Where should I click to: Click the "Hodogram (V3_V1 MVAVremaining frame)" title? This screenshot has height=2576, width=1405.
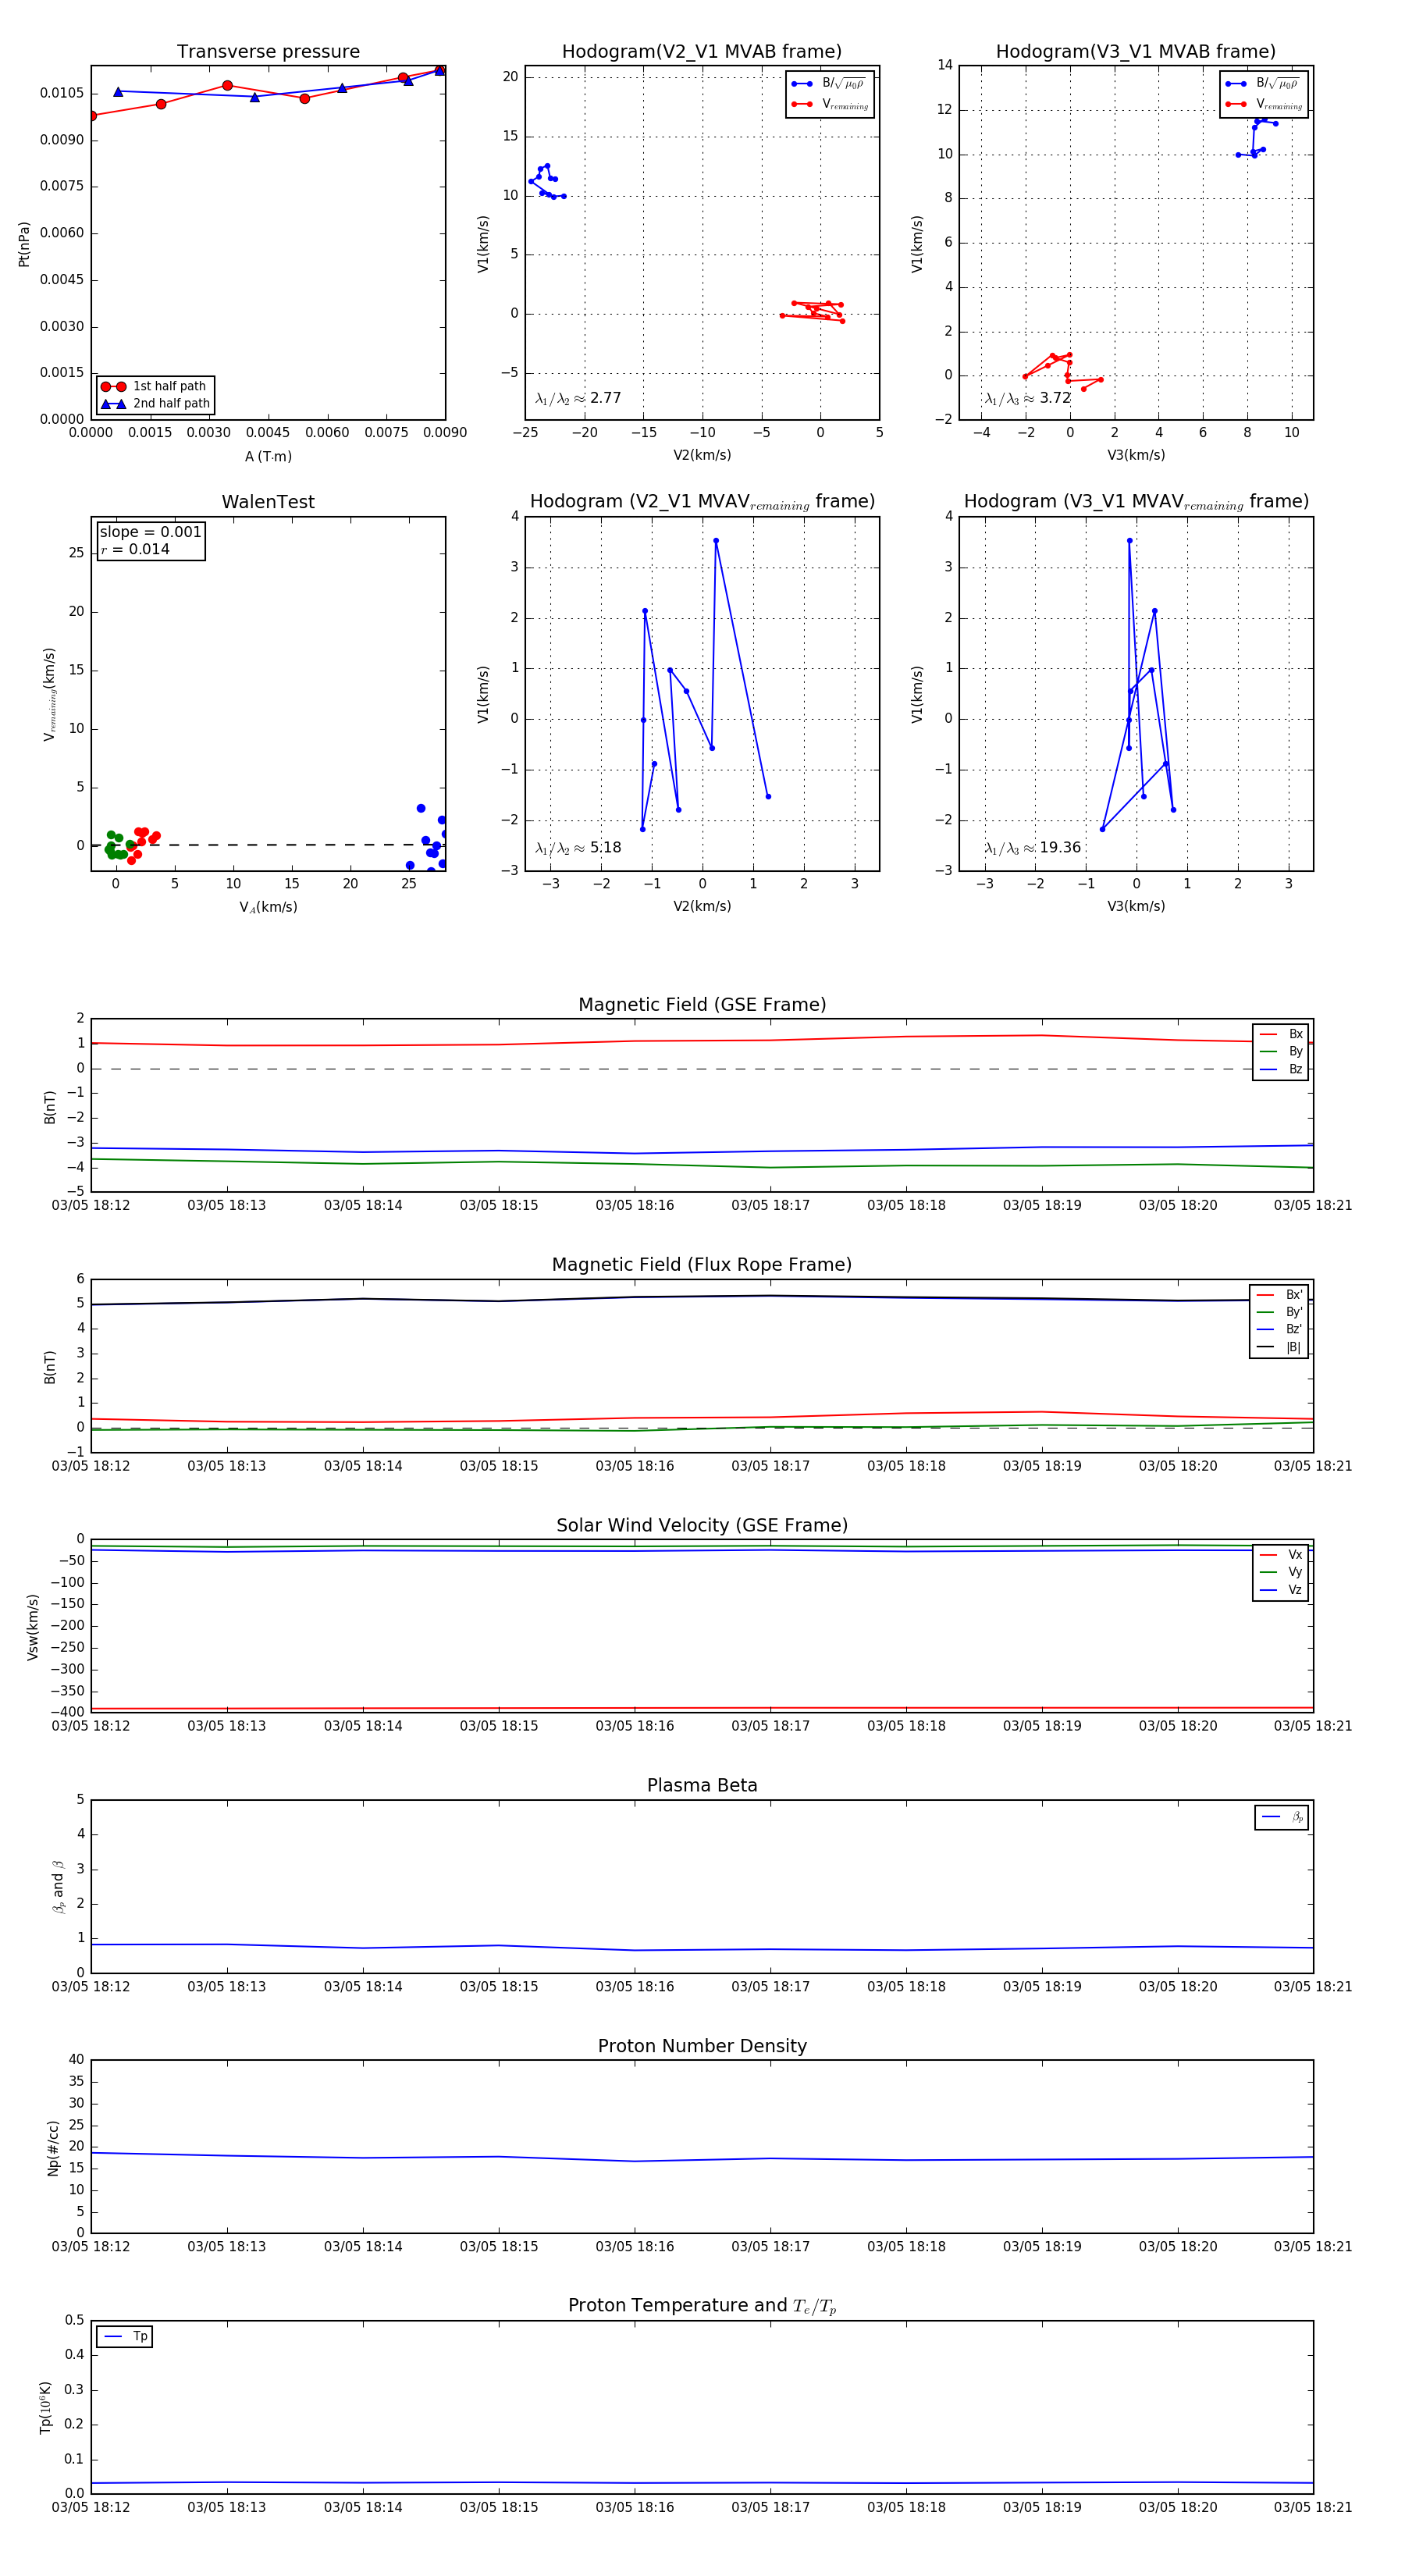[1135, 502]
